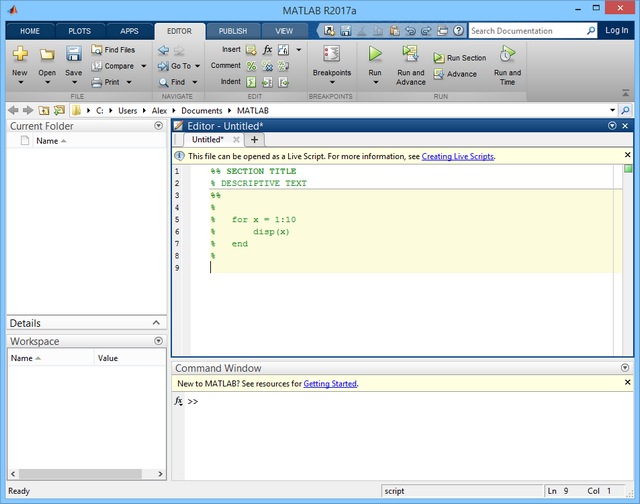Click the Run and Time icon
Screen dimensions: 640x504
(x=507, y=54)
